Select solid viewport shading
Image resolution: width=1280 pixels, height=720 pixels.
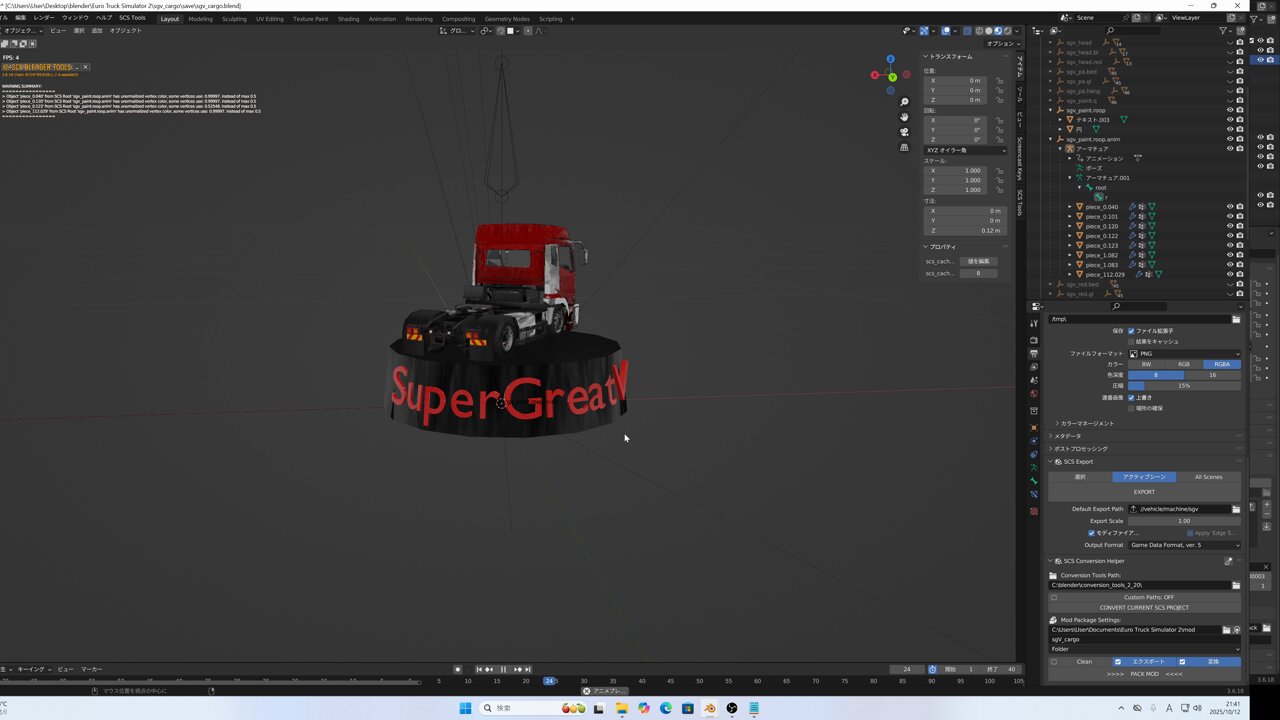pos(988,31)
